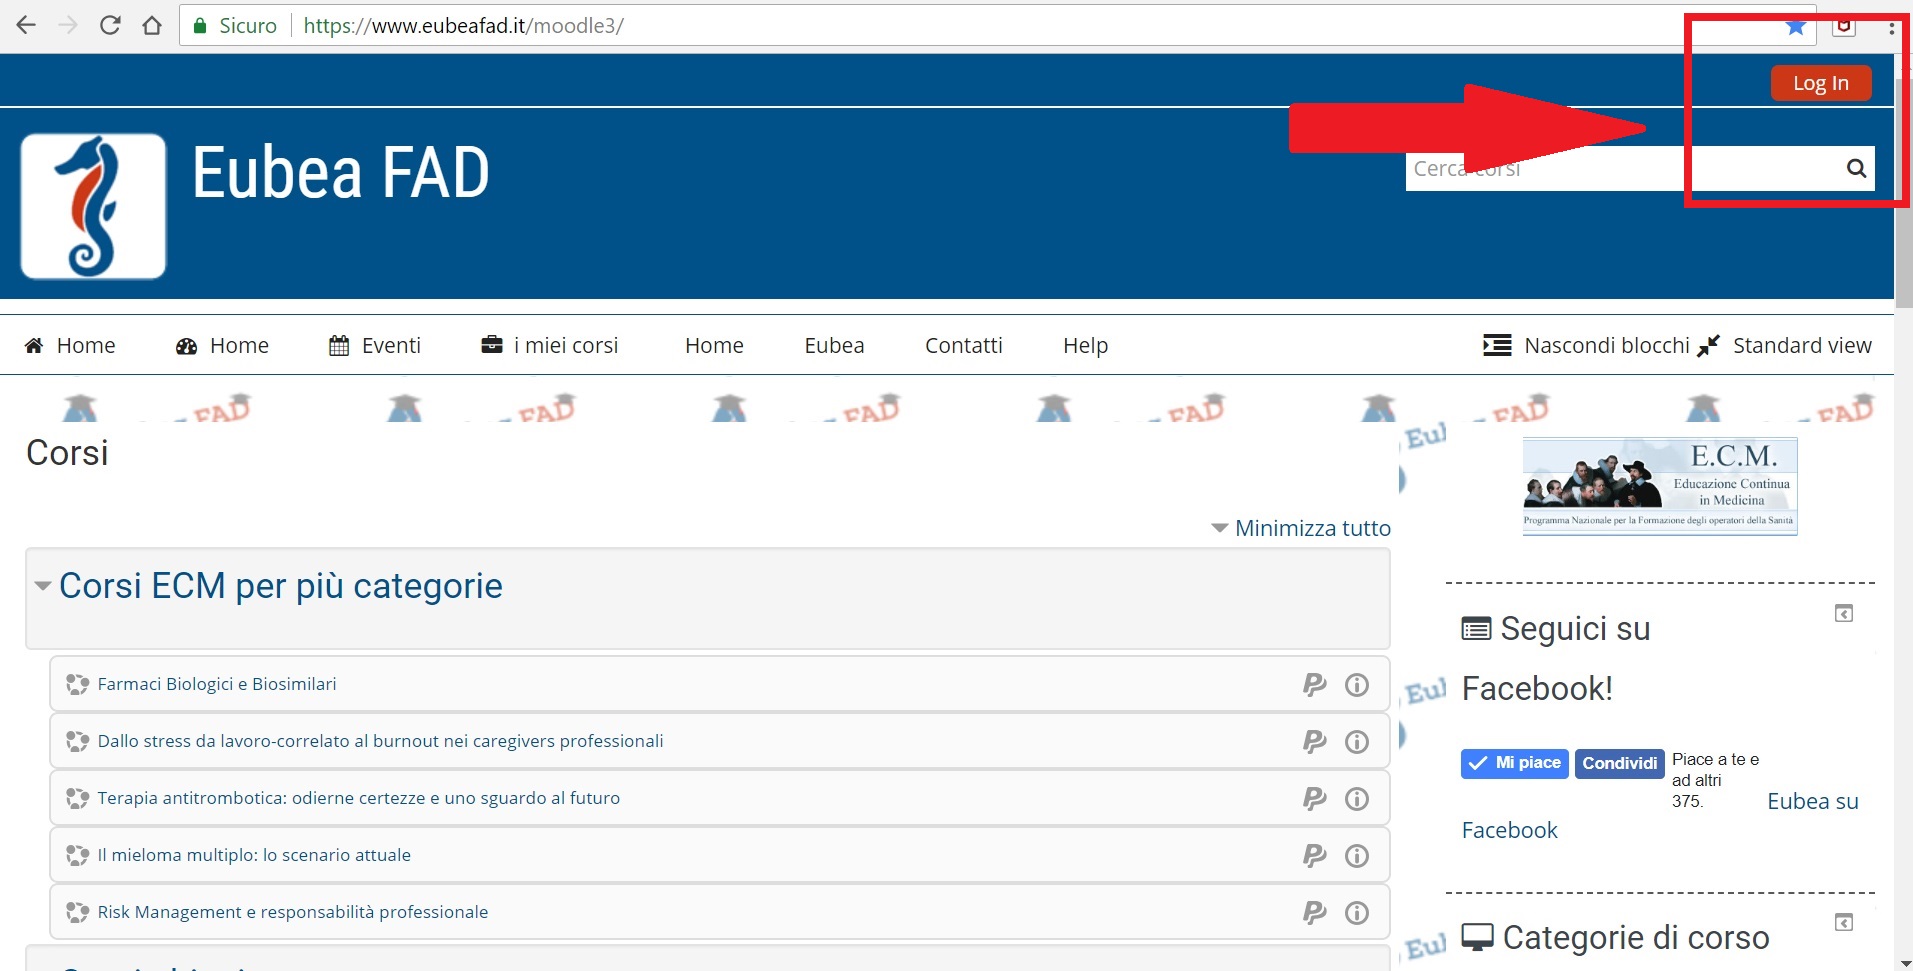Reload the page with refresh icon
Viewport: 1913px width, 971px height.
point(110,25)
